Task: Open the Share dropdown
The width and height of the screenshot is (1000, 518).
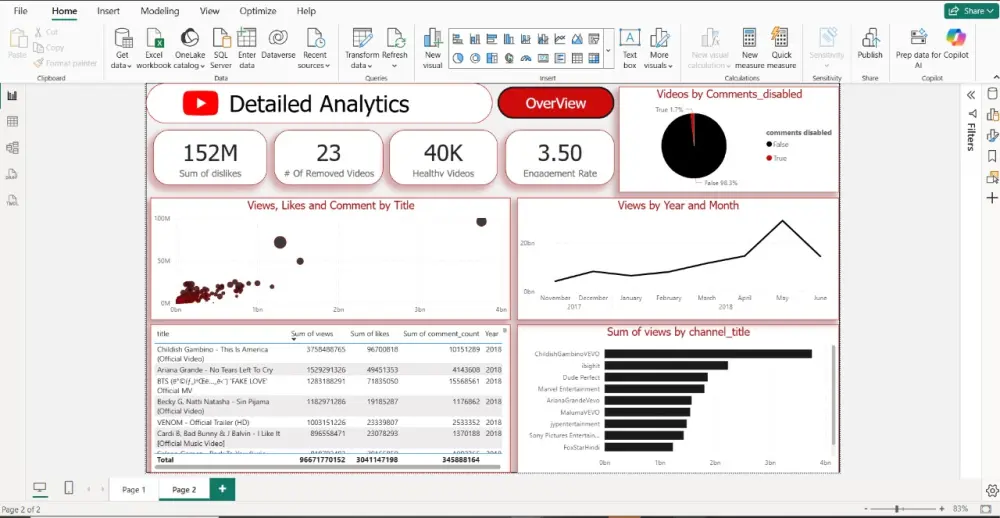Action: (x=971, y=11)
